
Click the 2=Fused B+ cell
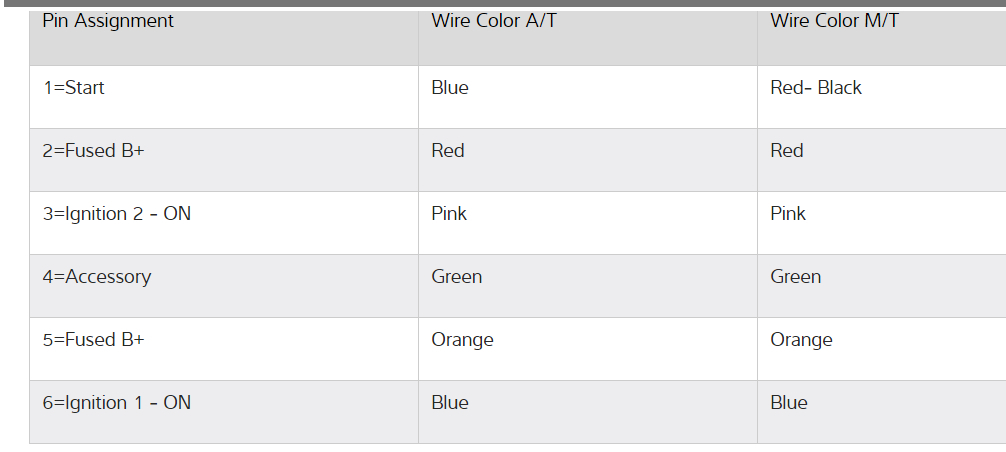[x=93, y=151]
